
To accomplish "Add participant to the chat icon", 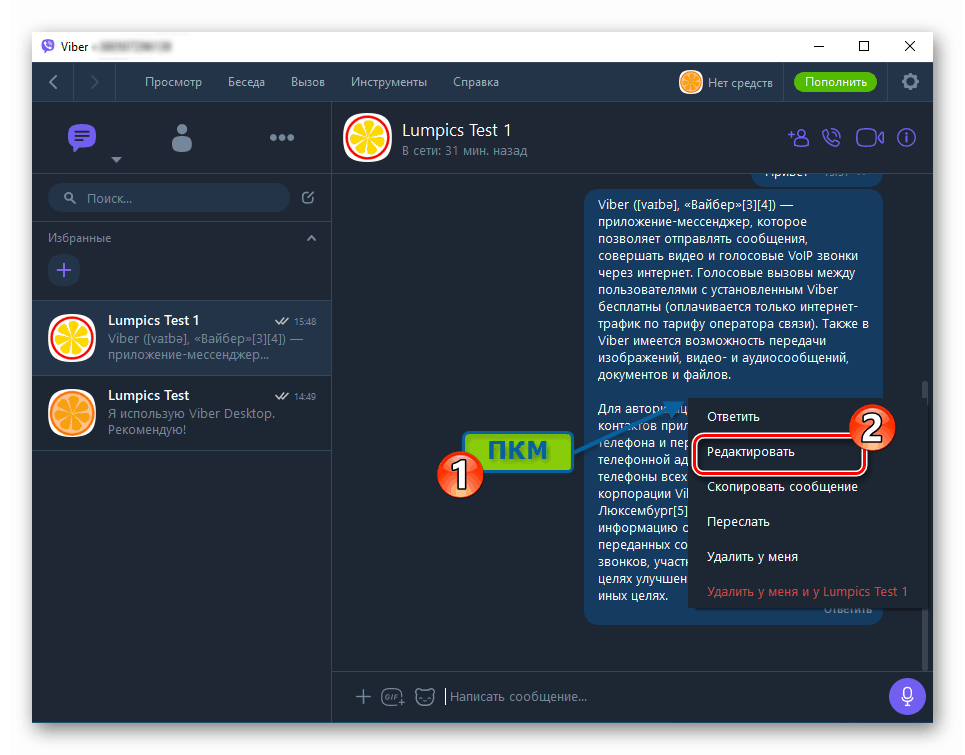I will (798, 137).
